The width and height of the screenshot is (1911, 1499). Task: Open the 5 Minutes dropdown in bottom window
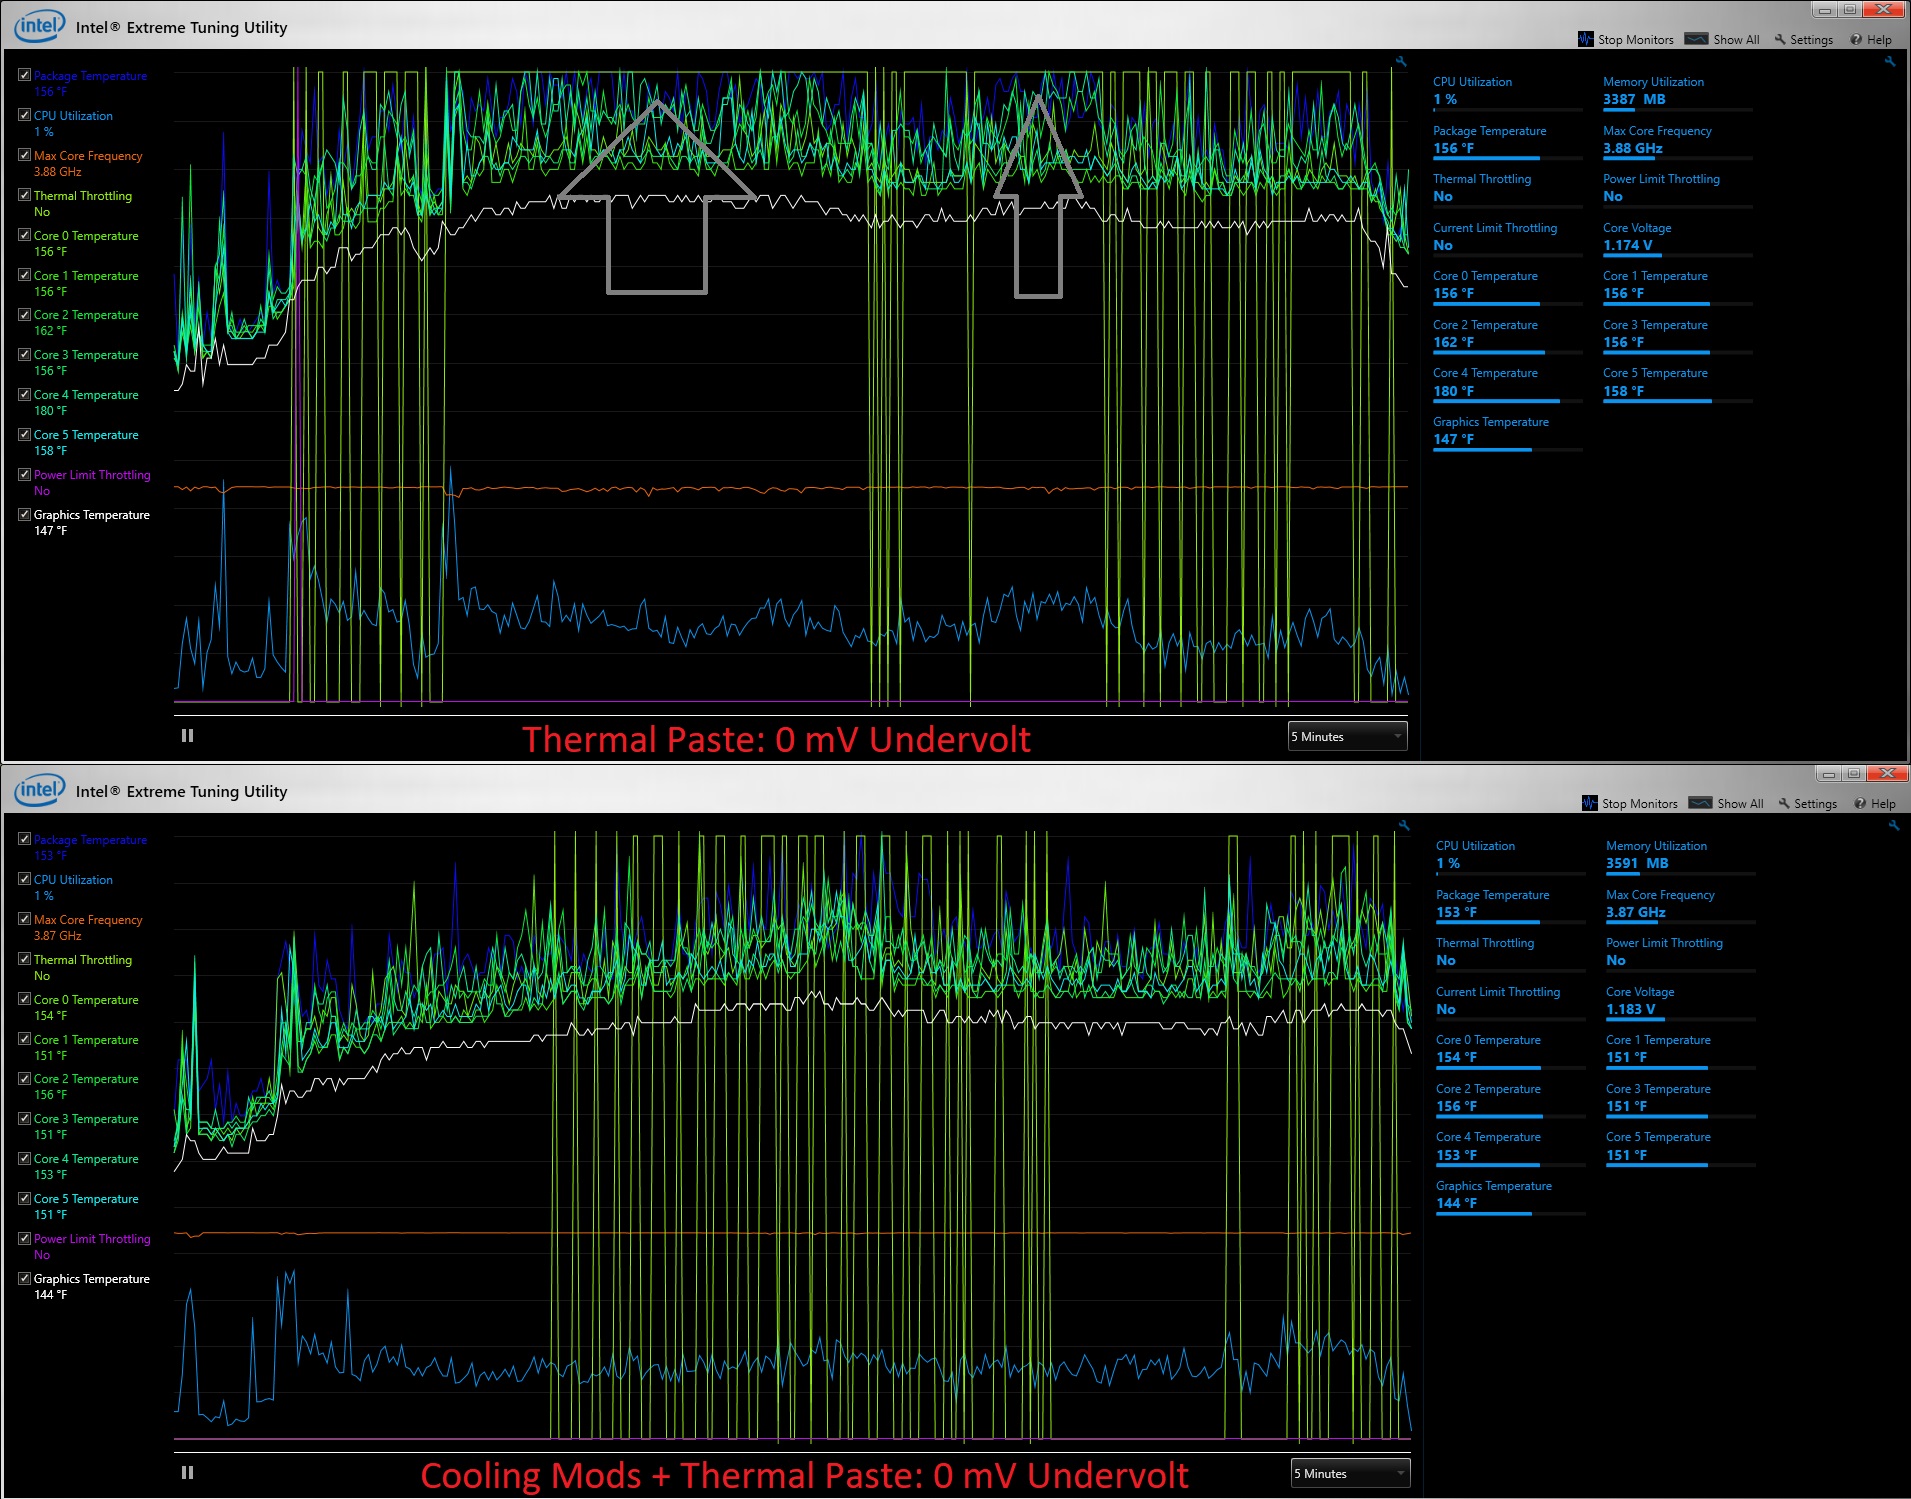(x=1350, y=1473)
